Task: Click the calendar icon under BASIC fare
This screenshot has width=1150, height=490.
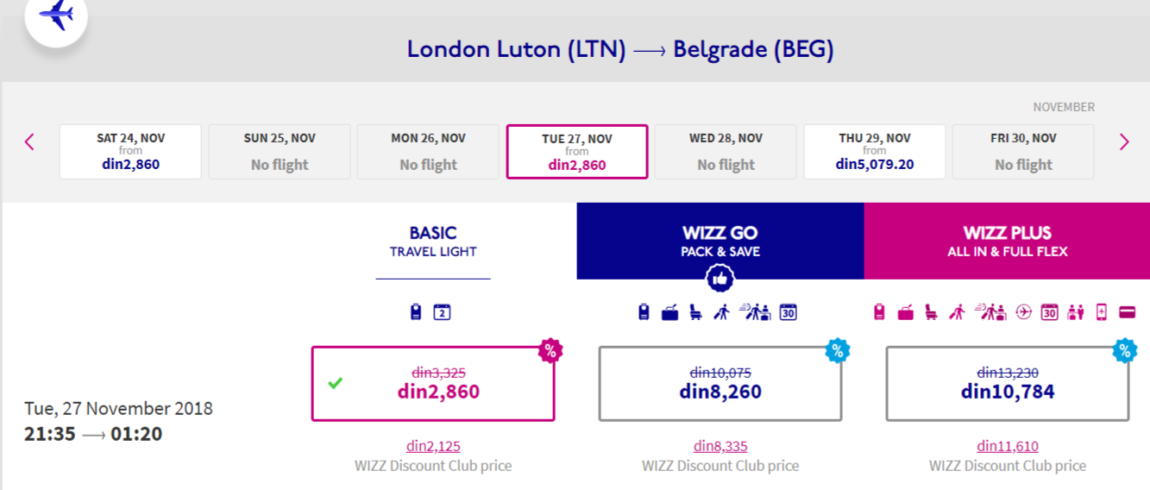Action: [x=442, y=313]
